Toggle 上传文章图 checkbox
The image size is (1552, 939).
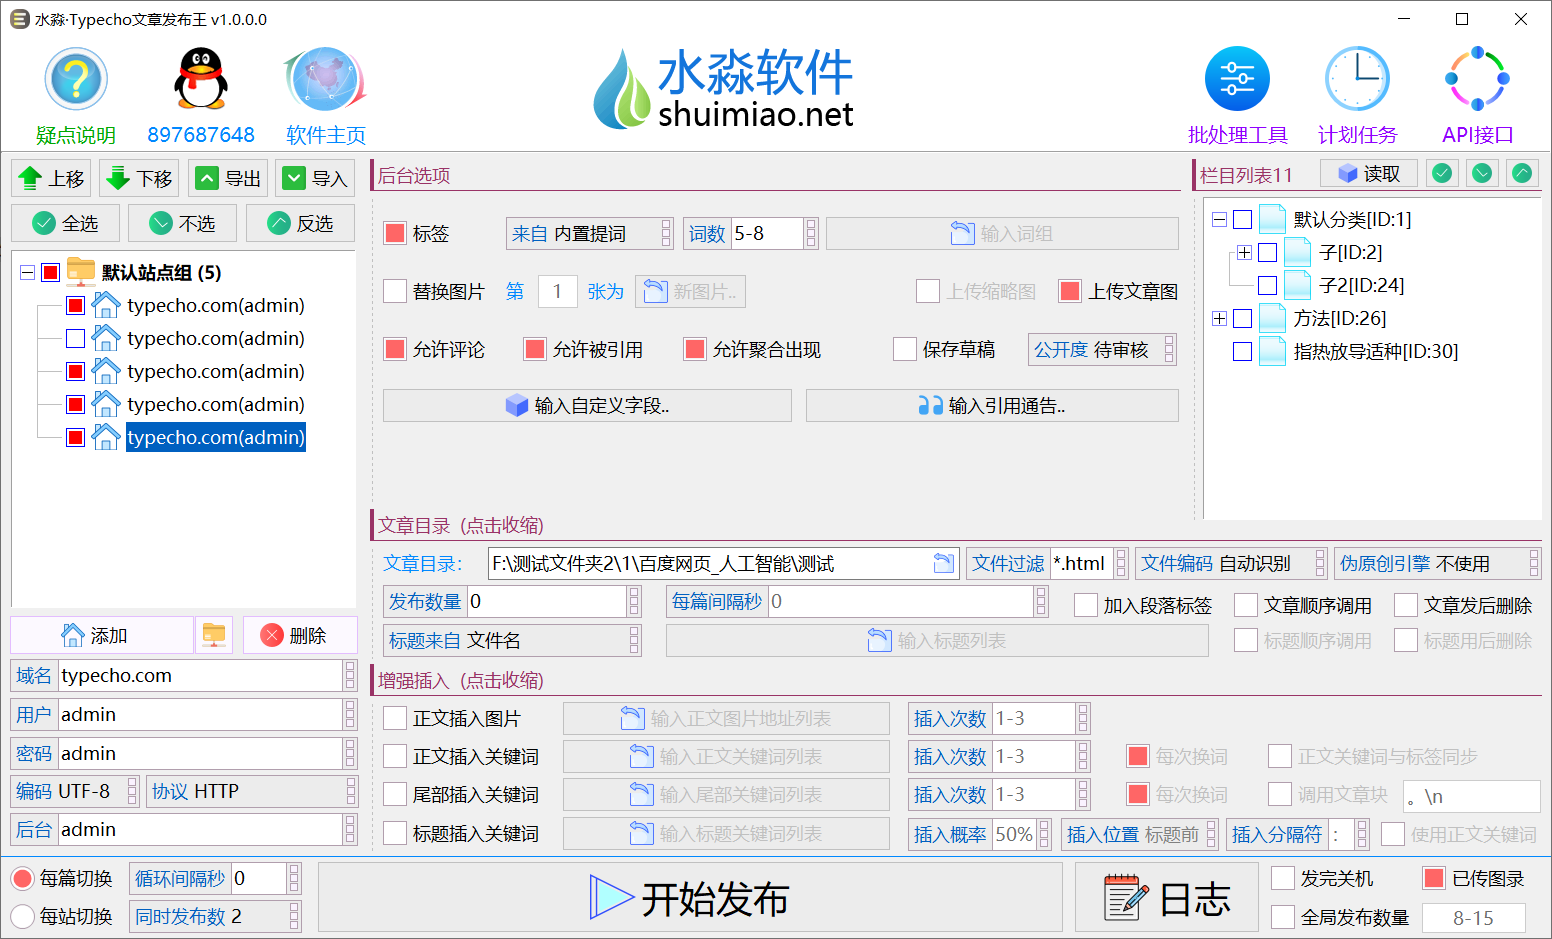click(x=1070, y=291)
